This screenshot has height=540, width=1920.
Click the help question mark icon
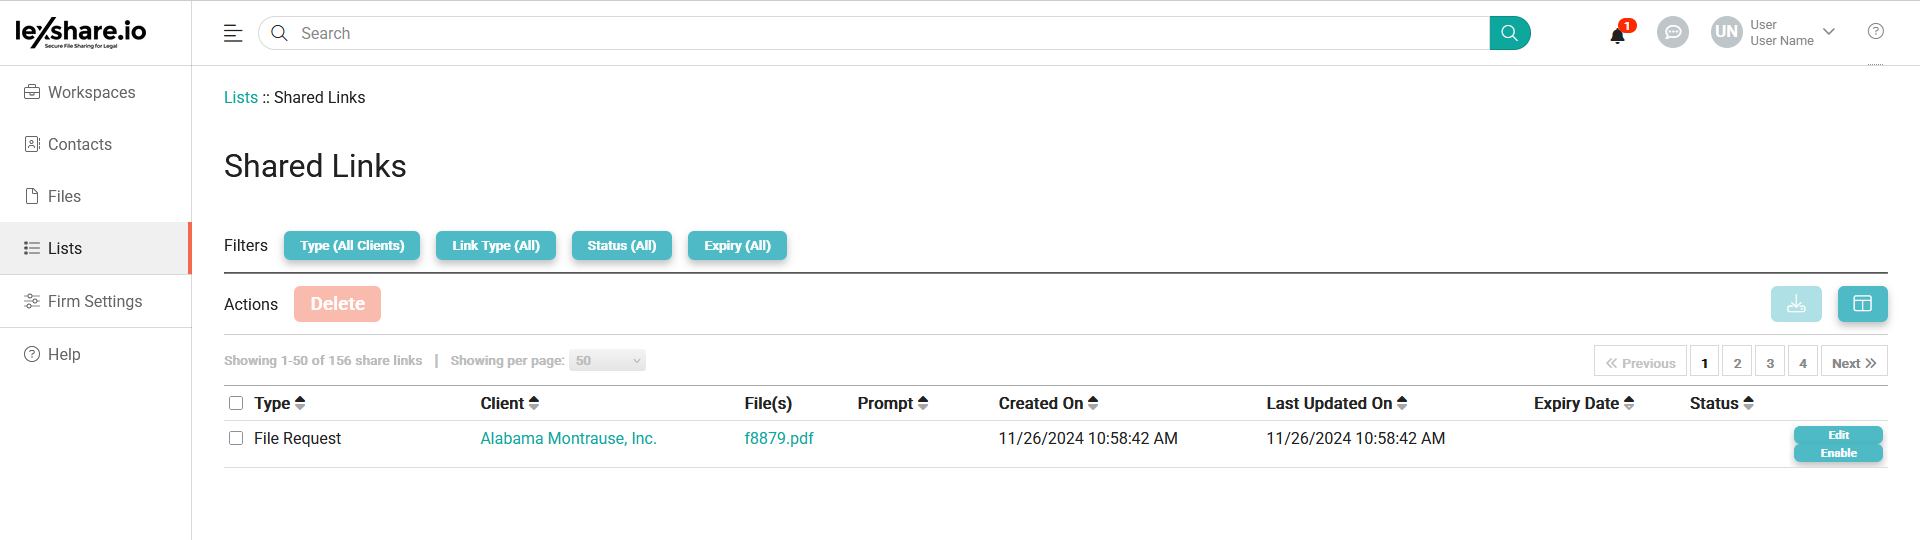pyautogui.click(x=1875, y=32)
